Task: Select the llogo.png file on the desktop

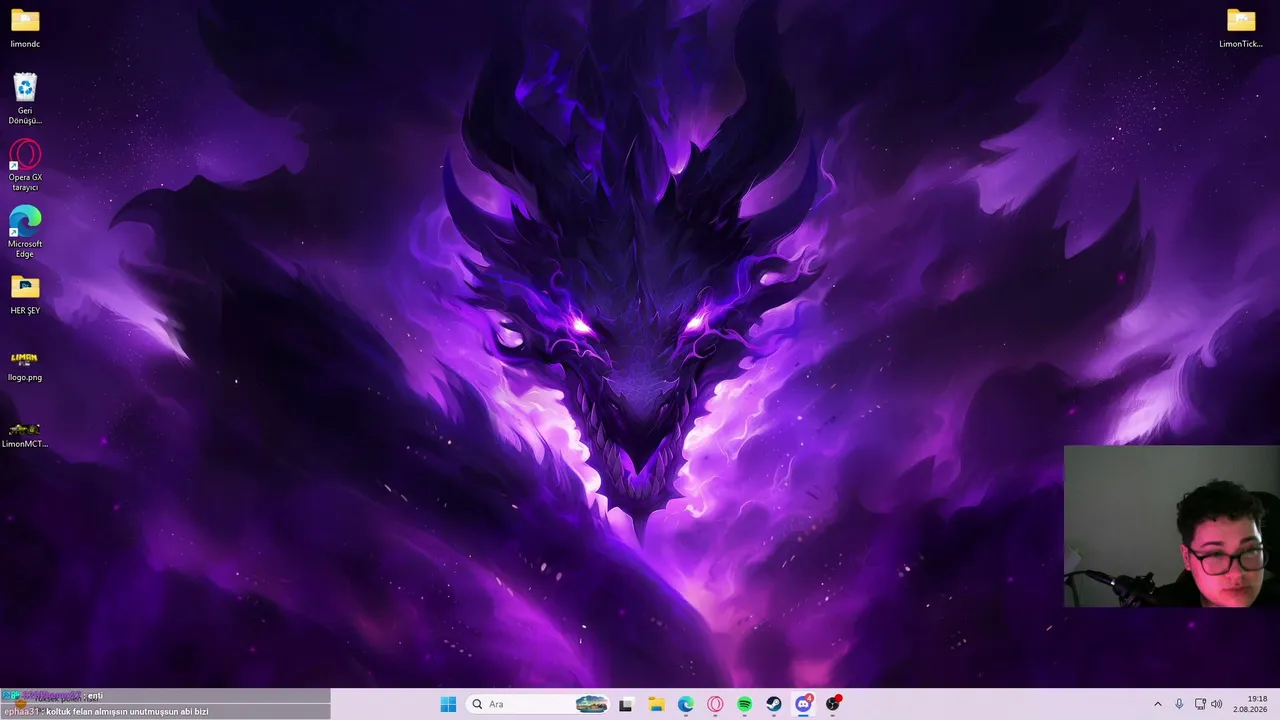Action: click(x=25, y=365)
